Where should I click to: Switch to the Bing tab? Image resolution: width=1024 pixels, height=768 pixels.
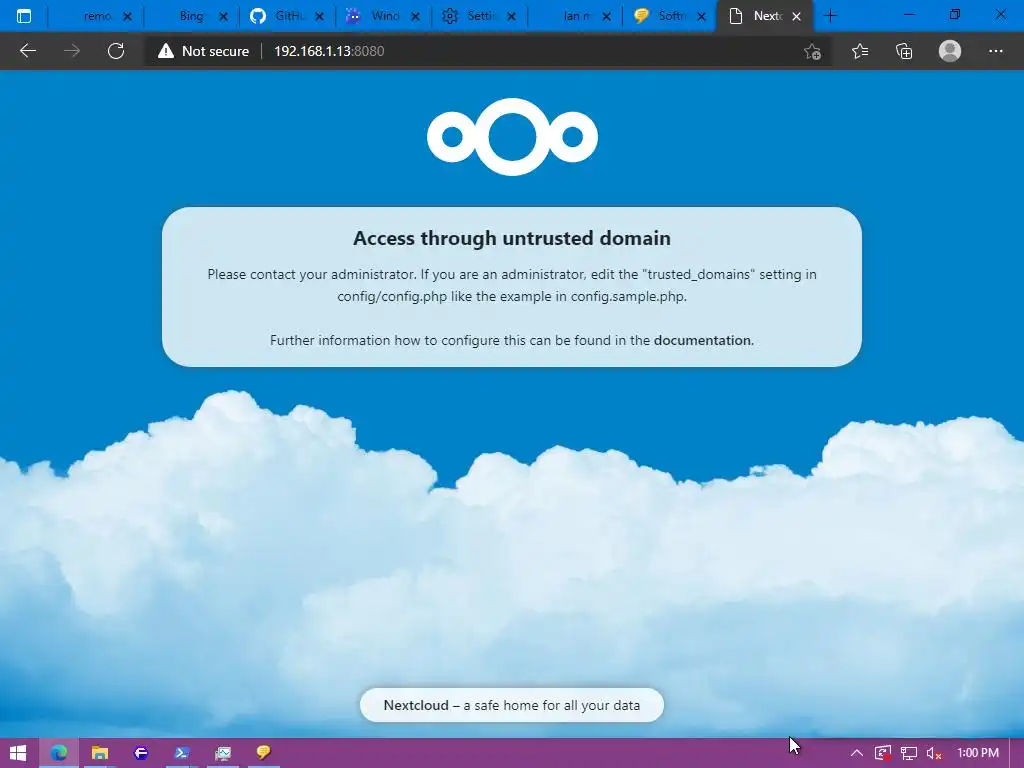pyautogui.click(x=191, y=16)
